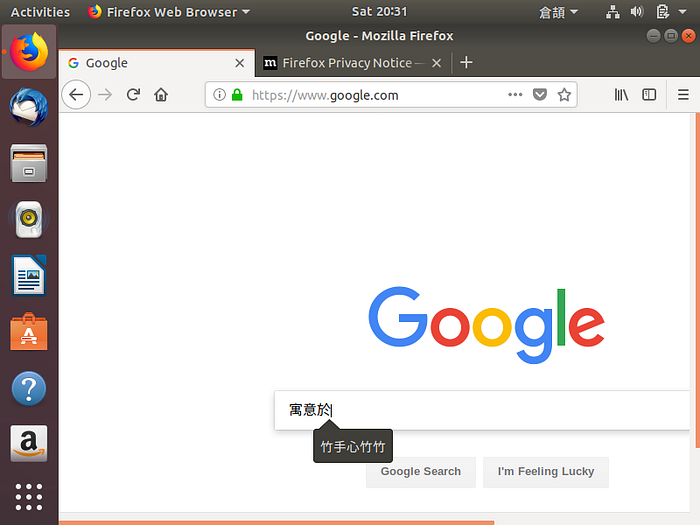Screen dimensions: 700x525
Task: Click the green padlock security icon
Action: (237, 95)
